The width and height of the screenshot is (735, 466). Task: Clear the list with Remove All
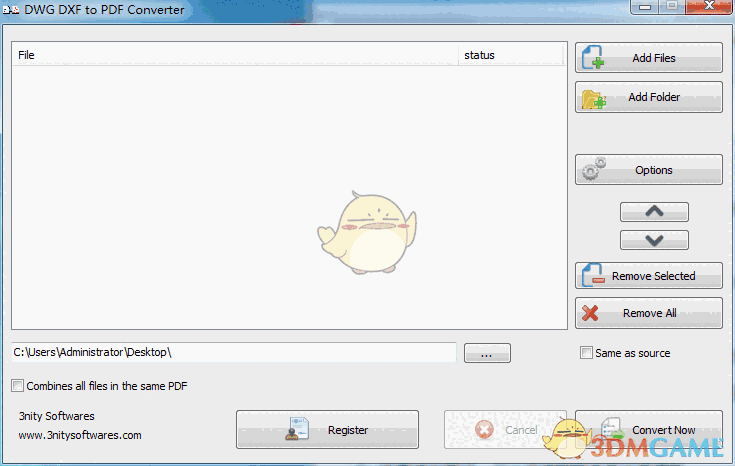(649, 313)
